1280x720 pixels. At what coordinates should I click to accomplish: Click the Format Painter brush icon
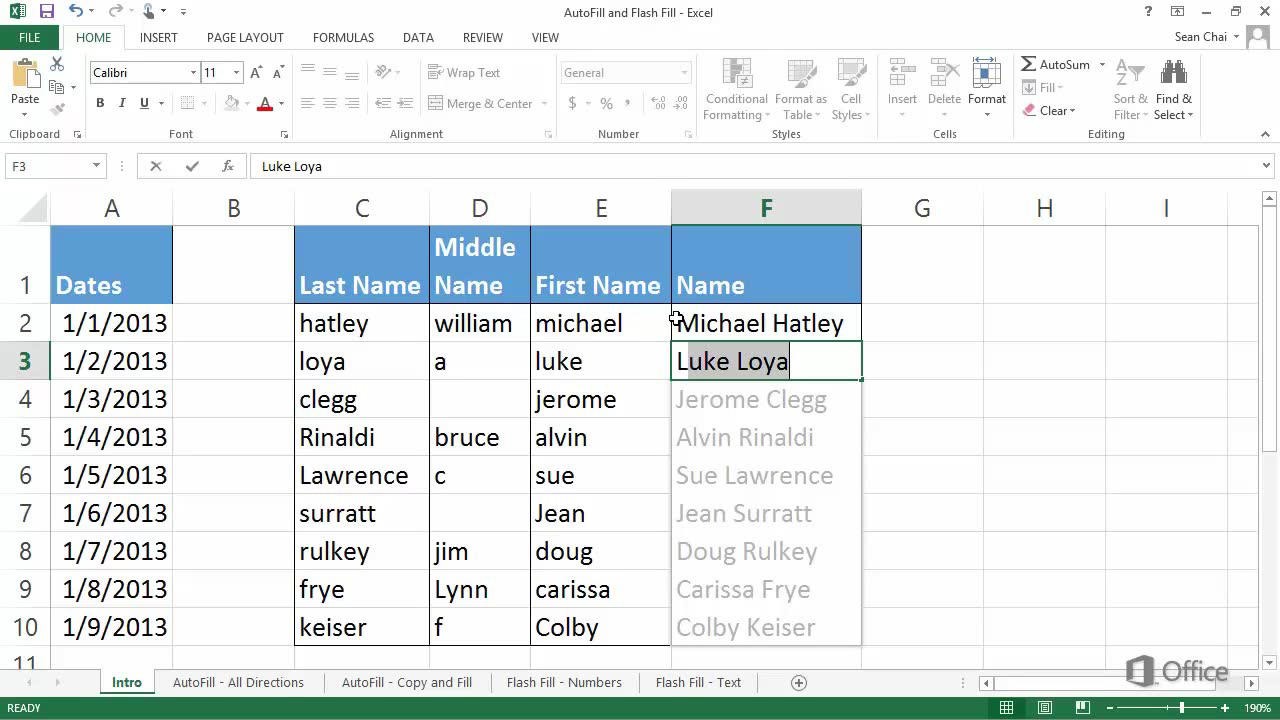(57, 108)
